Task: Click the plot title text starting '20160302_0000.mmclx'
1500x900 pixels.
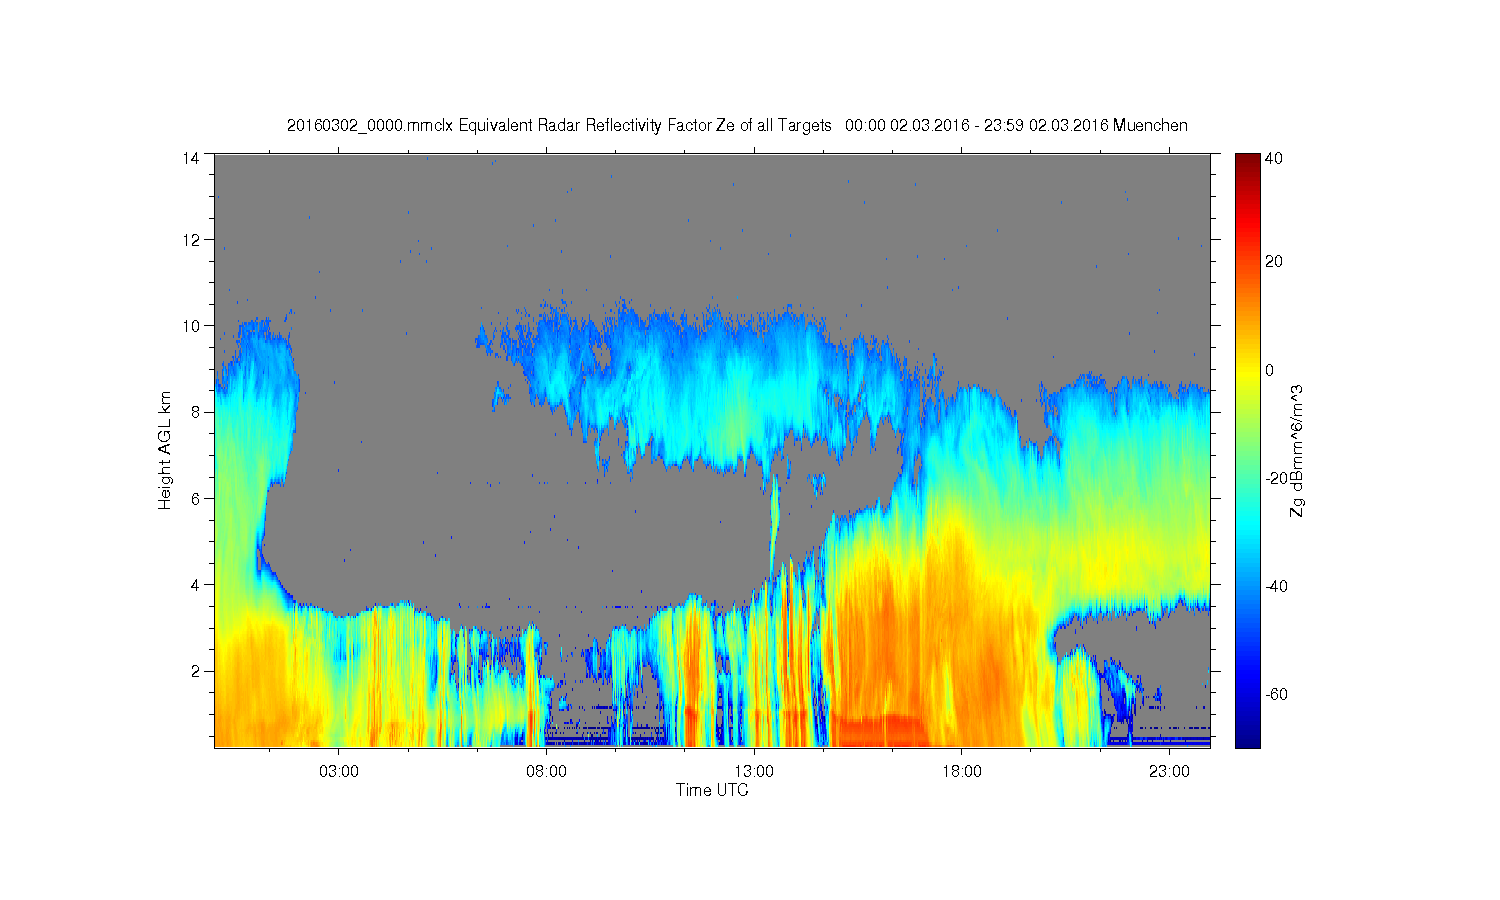Action: [x=737, y=125]
